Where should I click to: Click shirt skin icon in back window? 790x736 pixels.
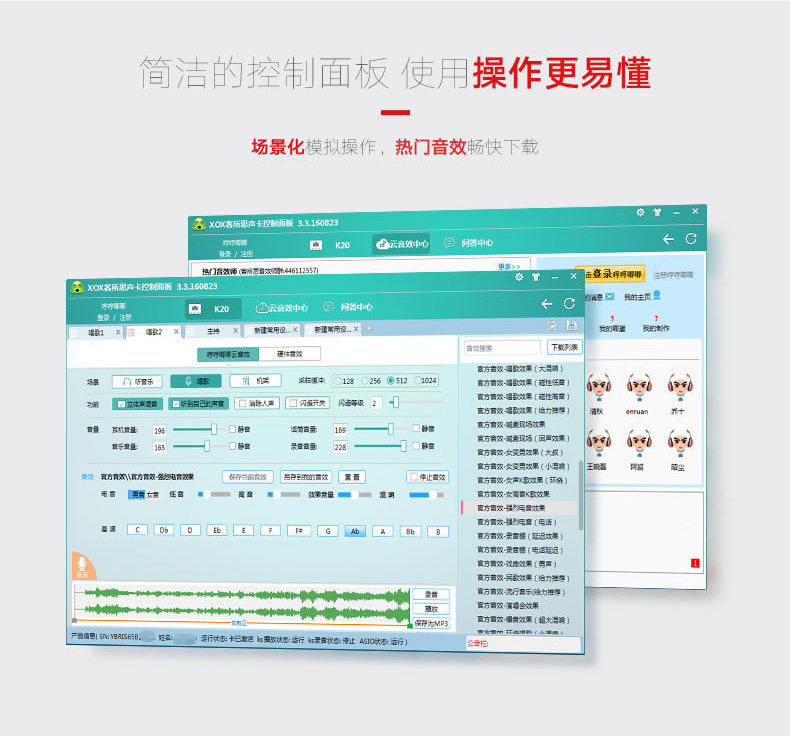coord(657,212)
